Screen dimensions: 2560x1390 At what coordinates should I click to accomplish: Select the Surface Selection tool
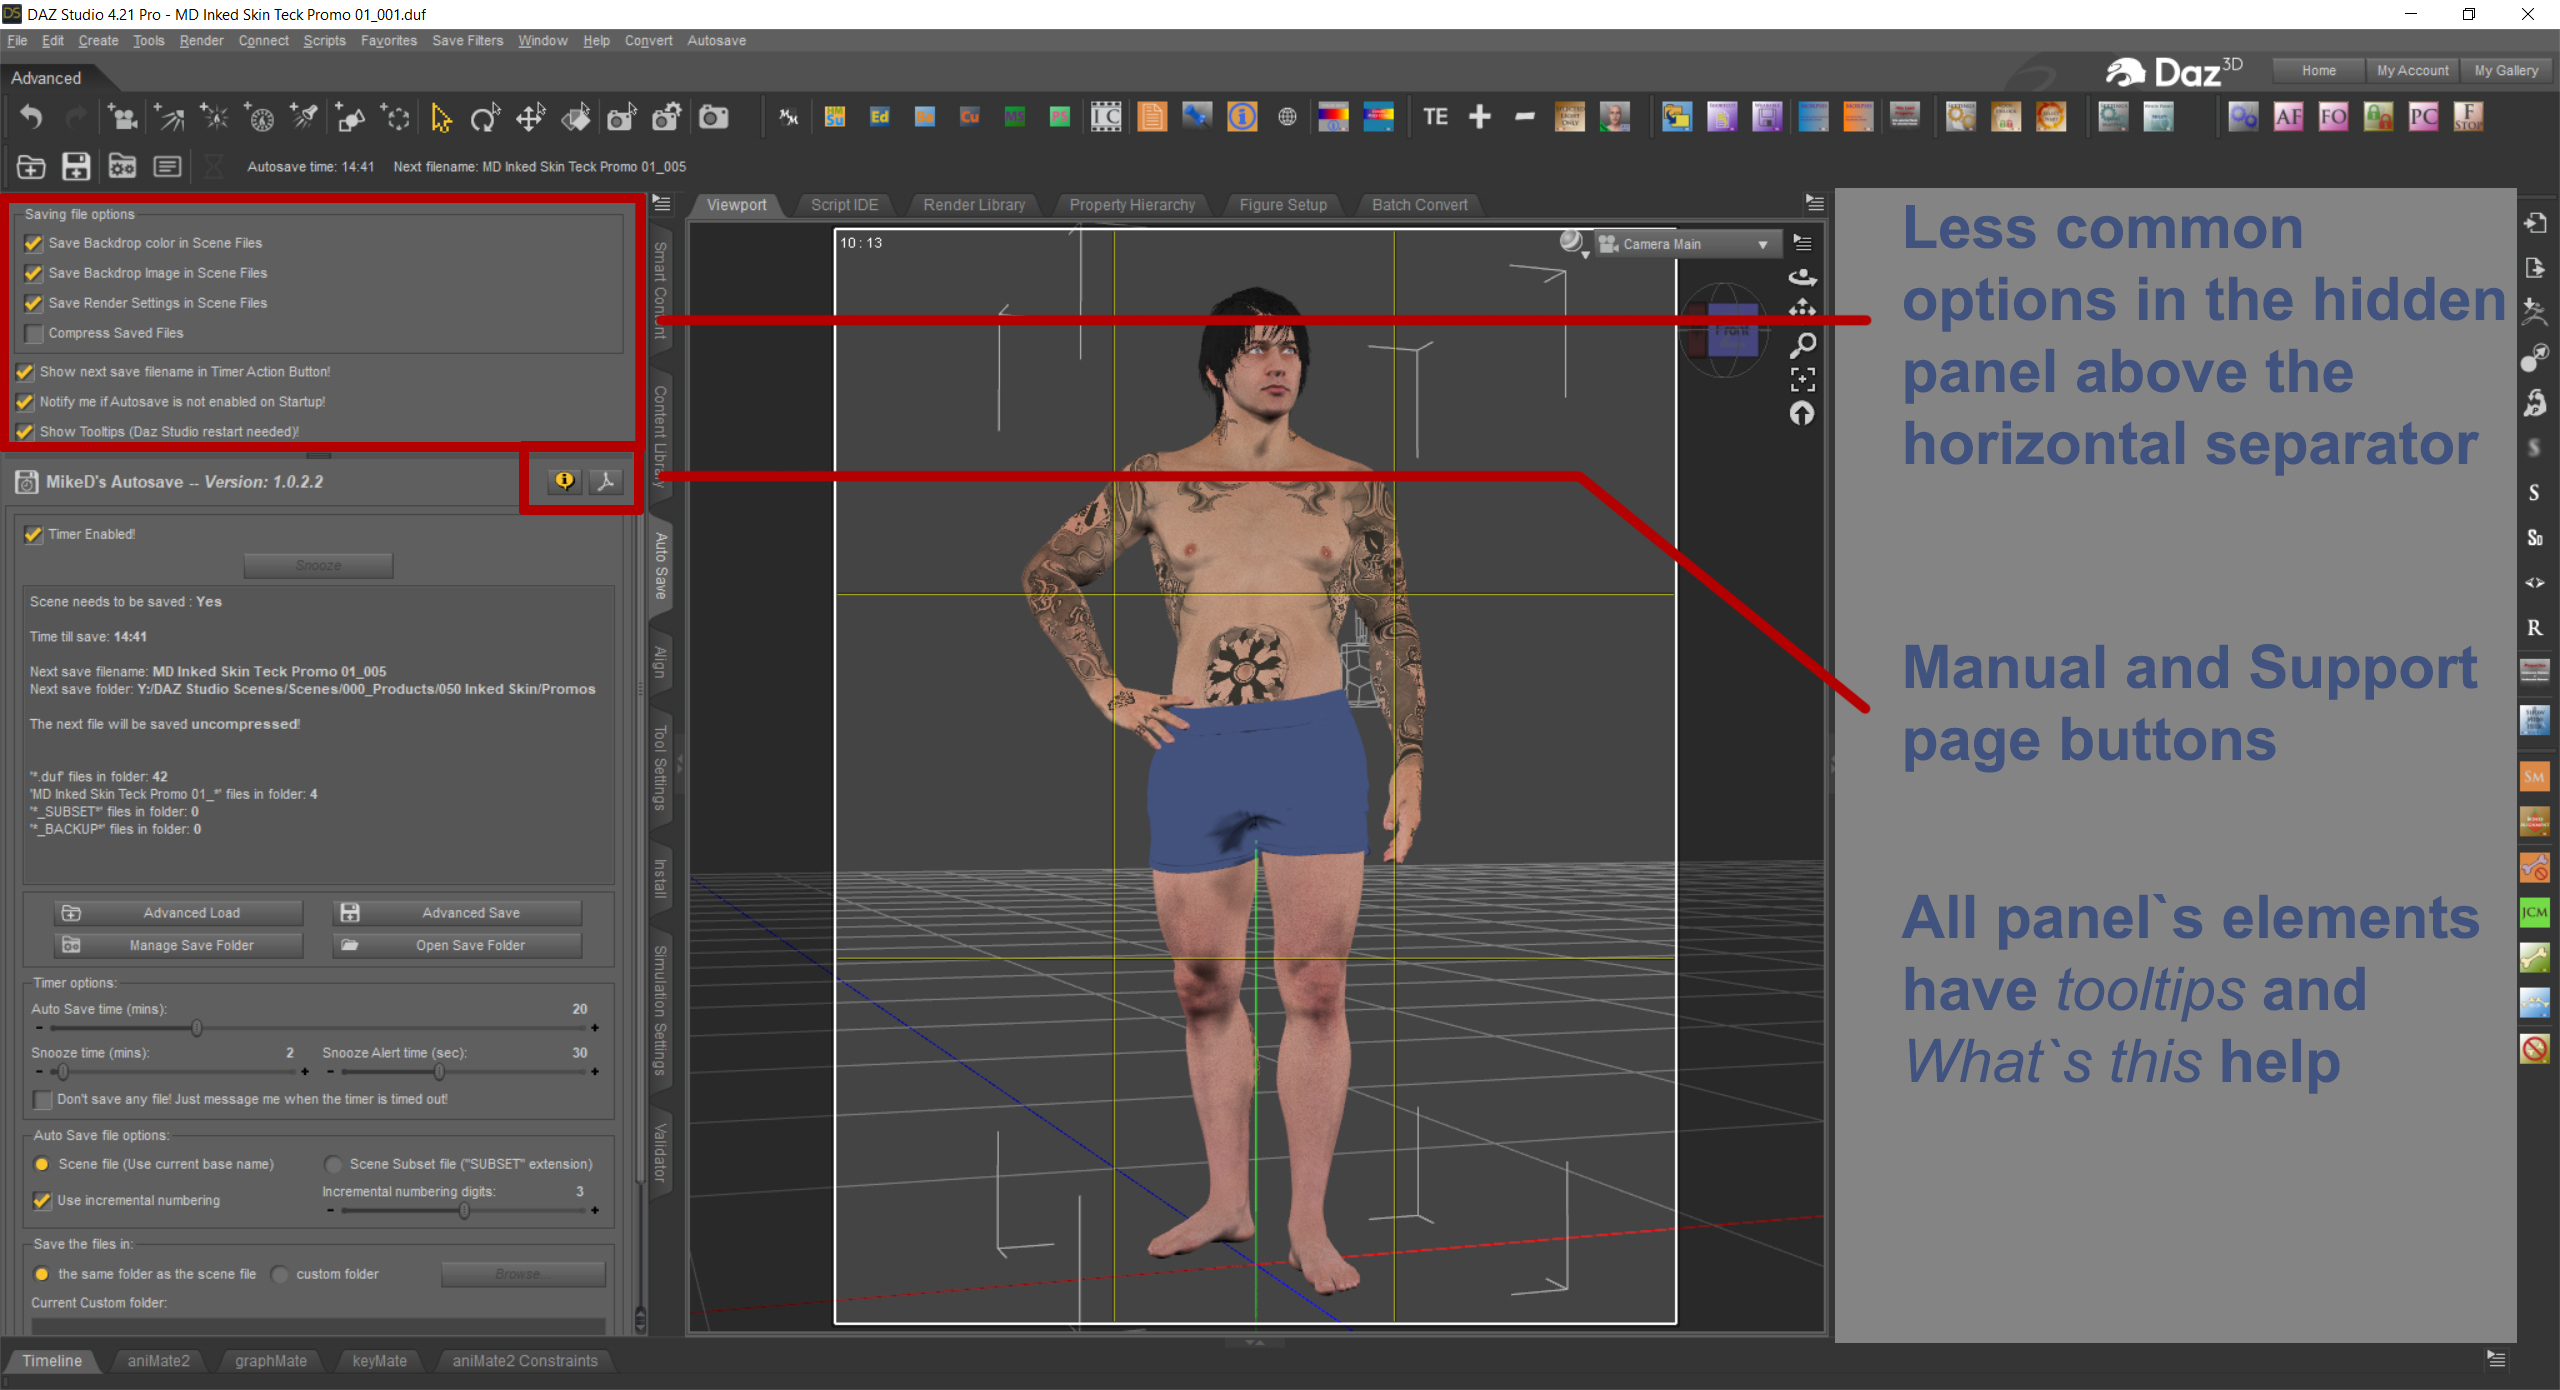coord(576,118)
